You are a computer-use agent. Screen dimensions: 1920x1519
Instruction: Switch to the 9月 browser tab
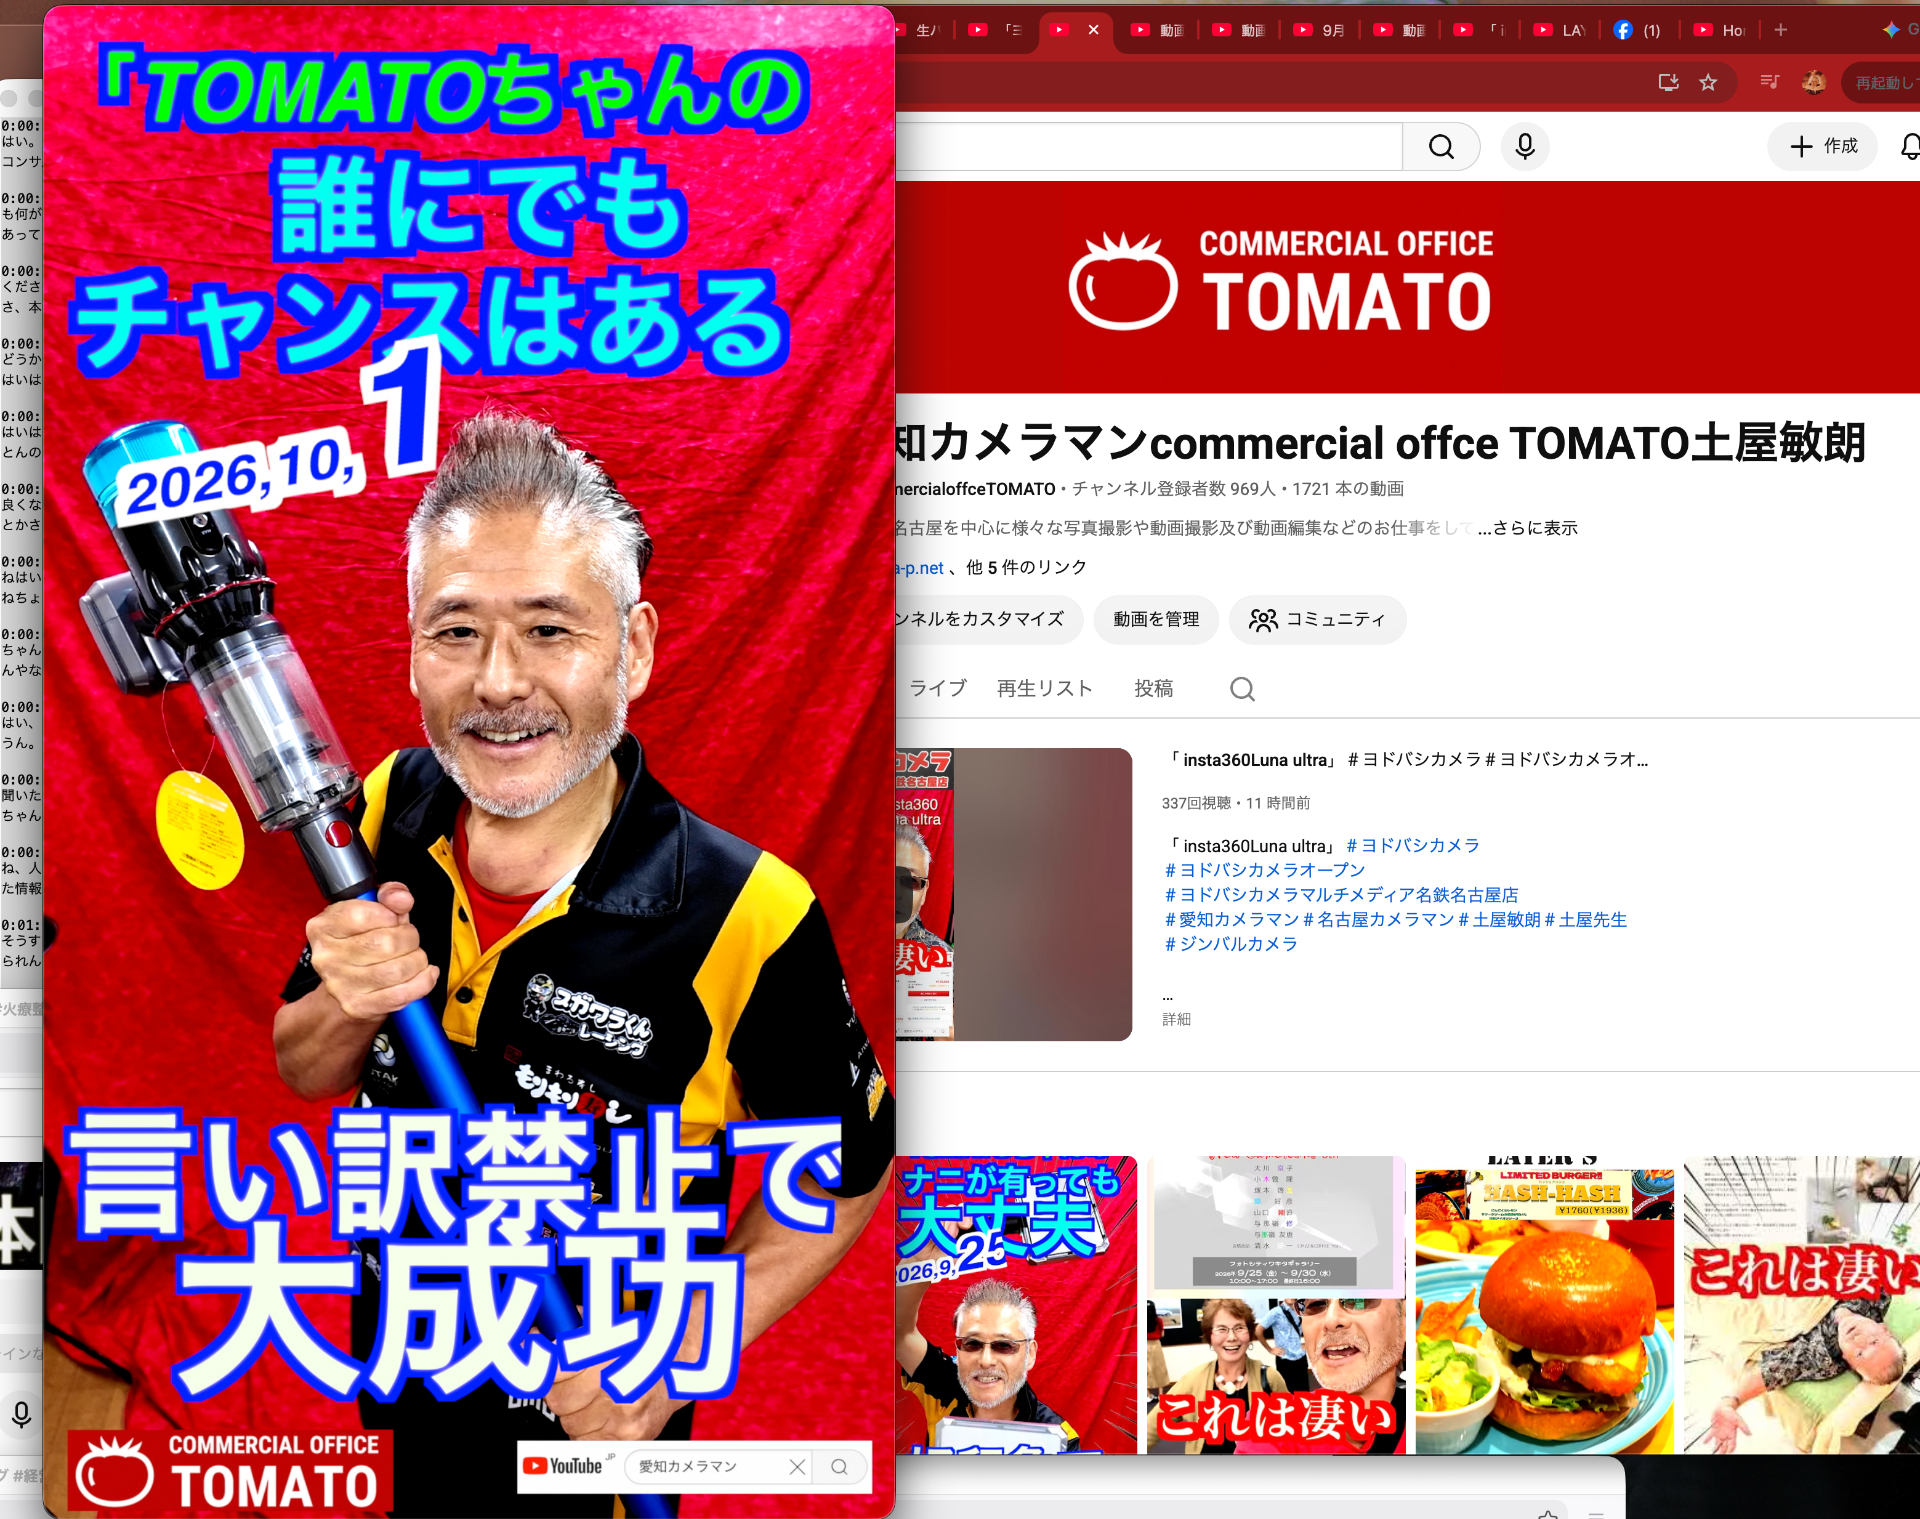(x=1318, y=30)
